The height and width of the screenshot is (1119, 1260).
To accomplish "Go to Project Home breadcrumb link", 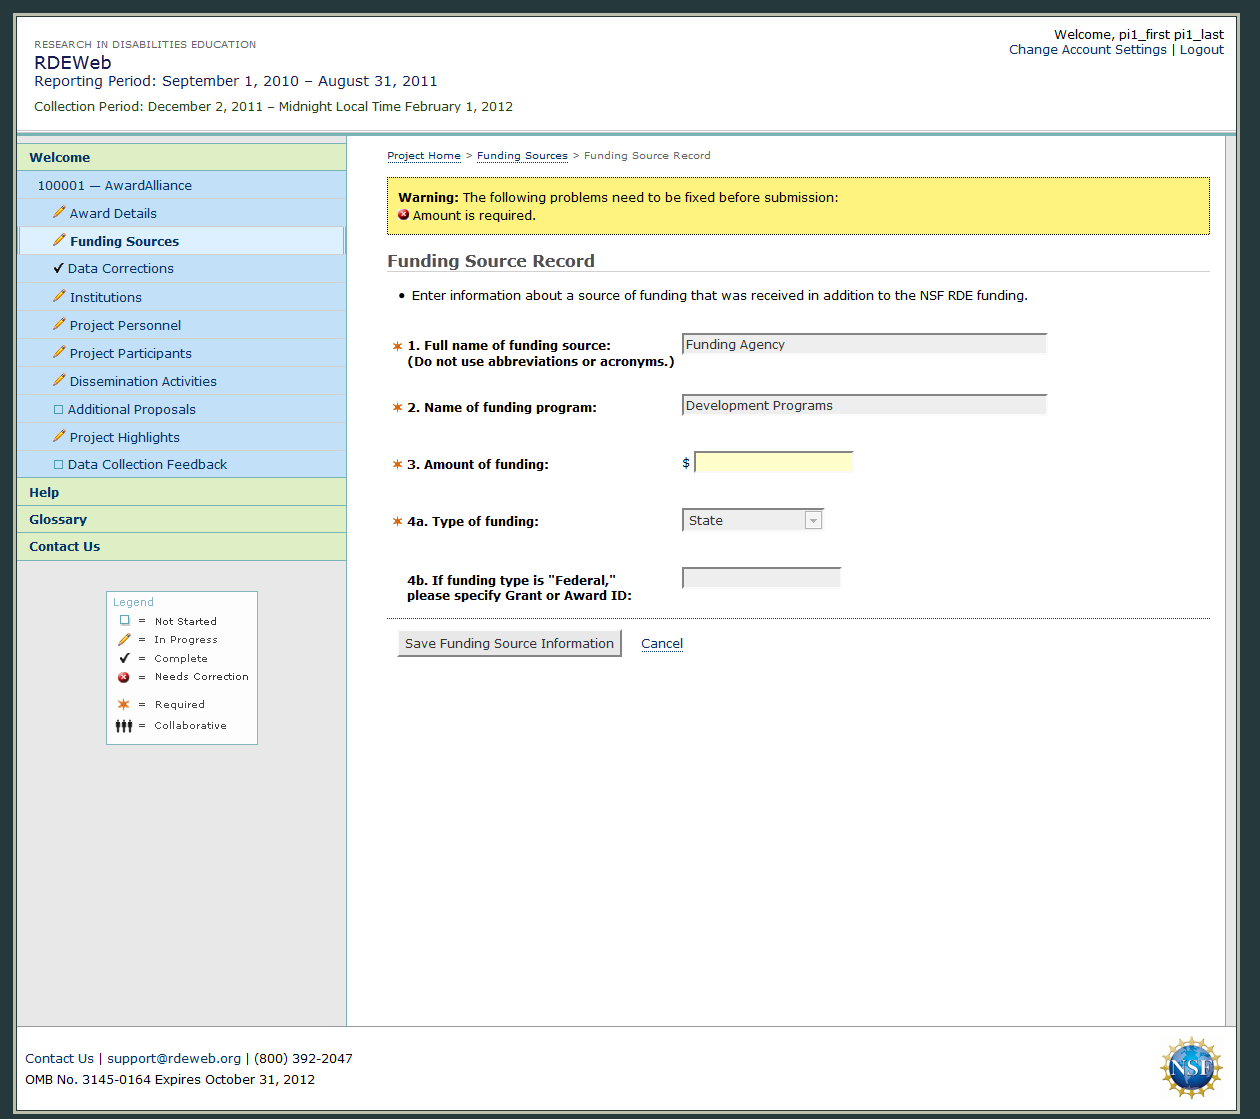I will tap(424, 156).
